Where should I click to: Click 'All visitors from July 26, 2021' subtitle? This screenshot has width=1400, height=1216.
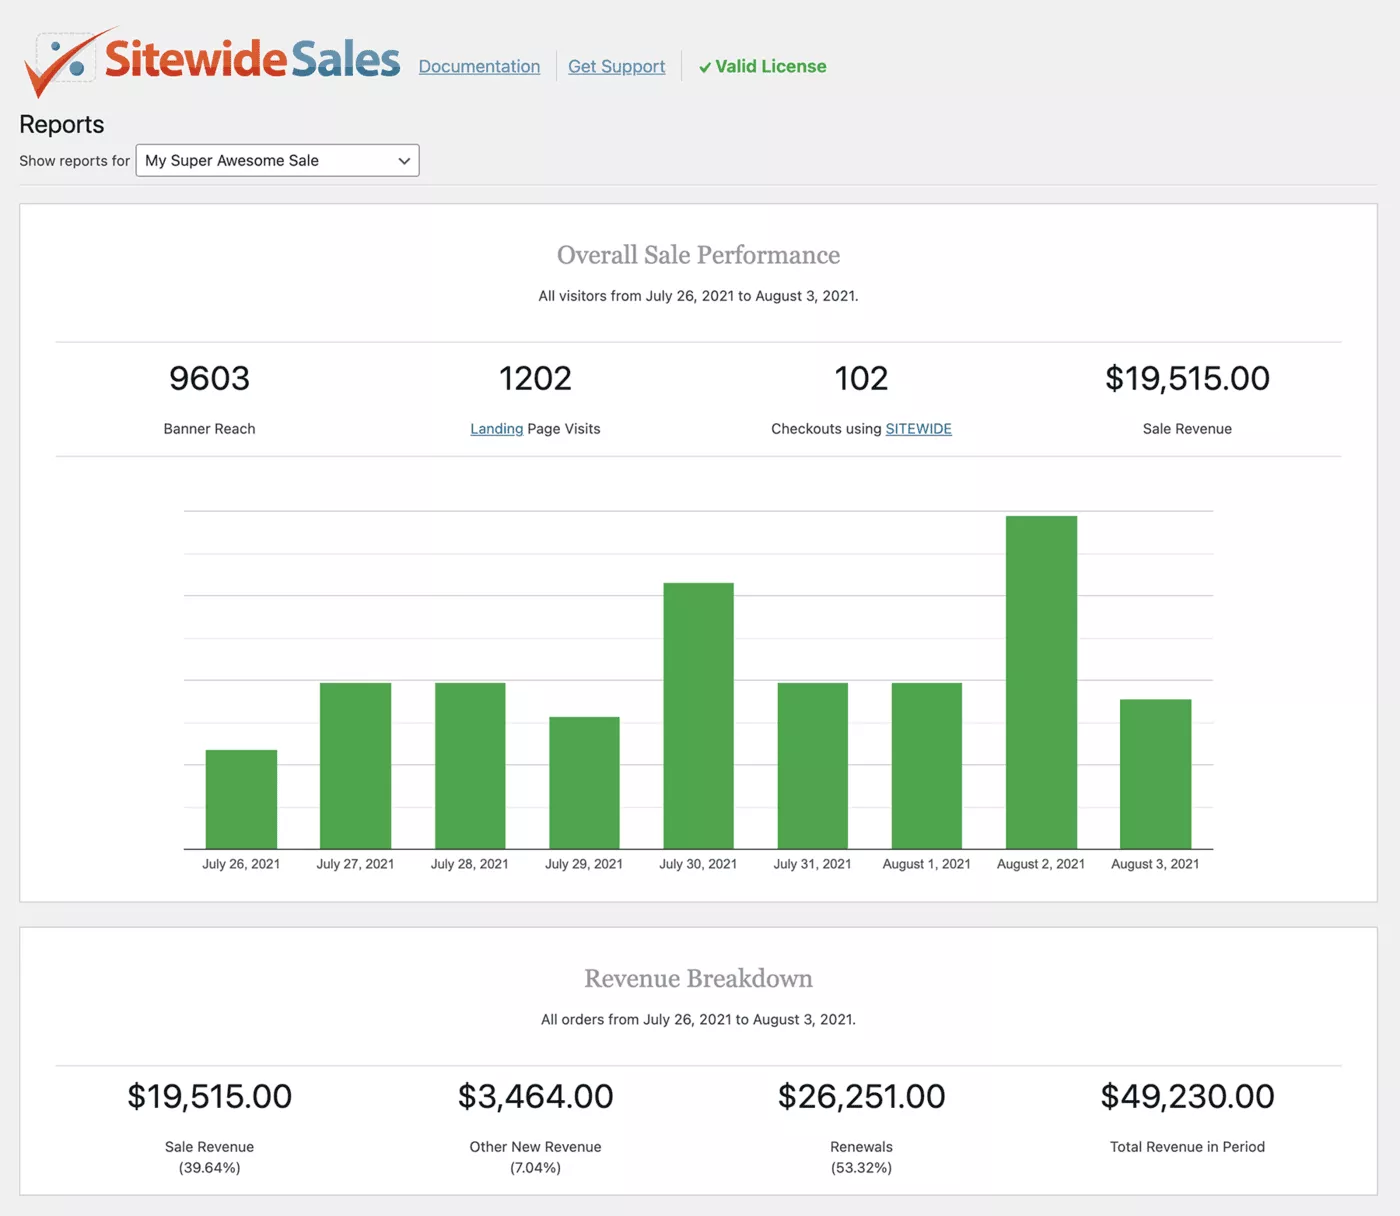pos(698,296)
